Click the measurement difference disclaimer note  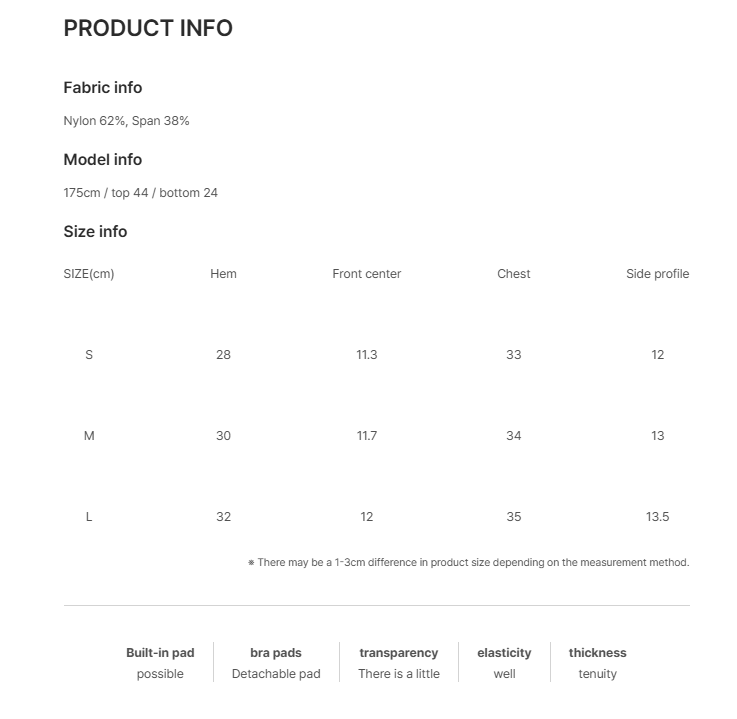click(x=469, y=563)
